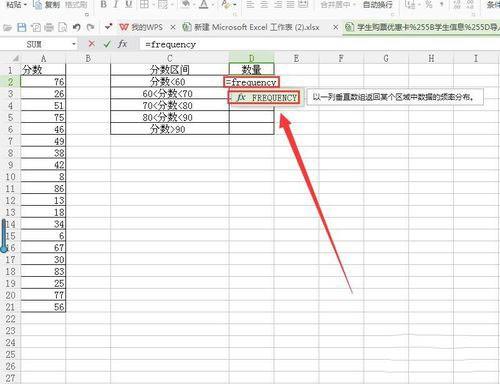Image resolution: width=500 pixels, height=384 pixels.
Task: Click cell containing 70<分数<80
Action: (170, 105)
